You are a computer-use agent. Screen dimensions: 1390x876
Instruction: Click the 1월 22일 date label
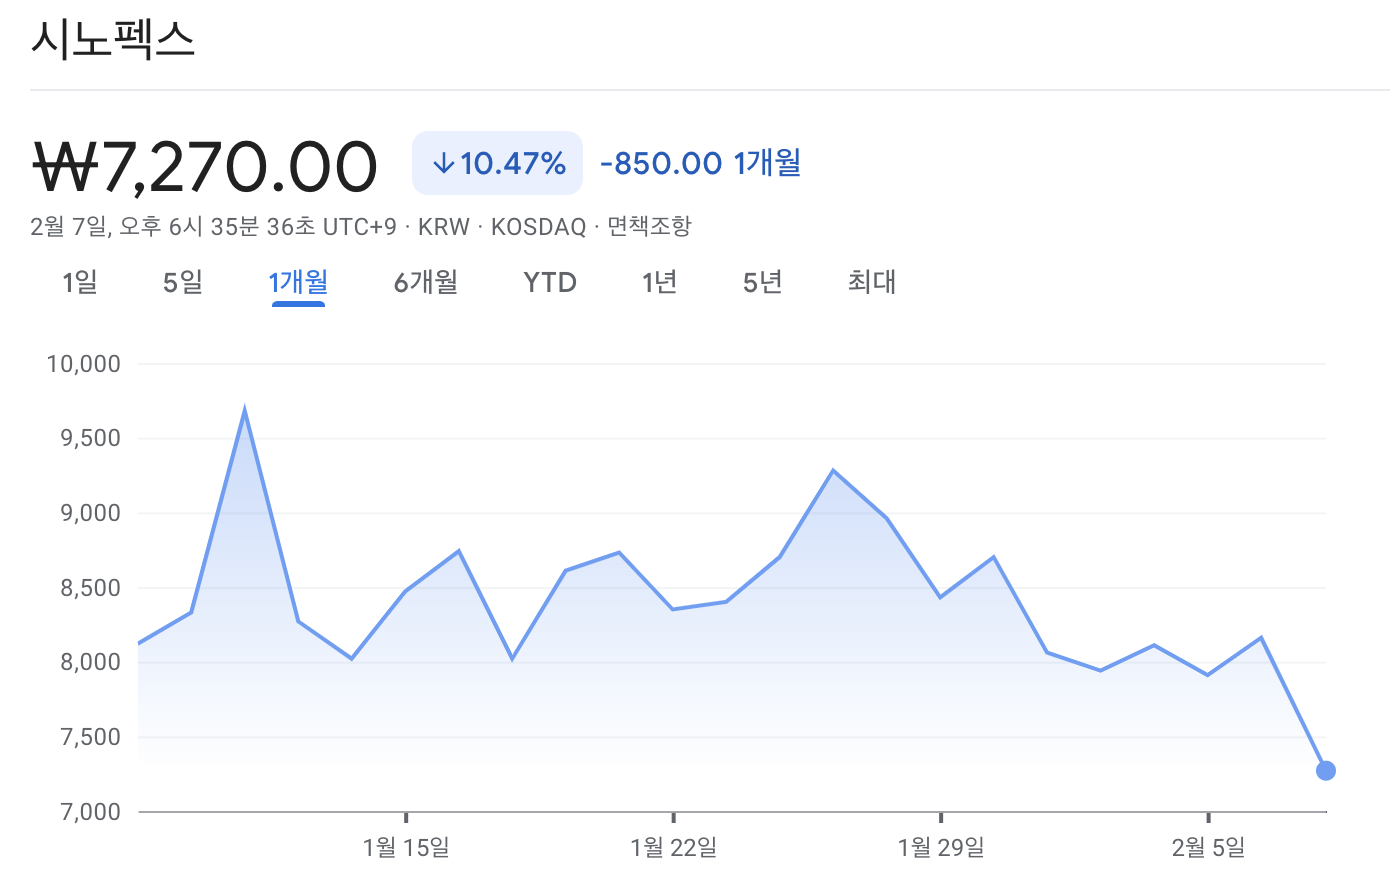point(674,848)
